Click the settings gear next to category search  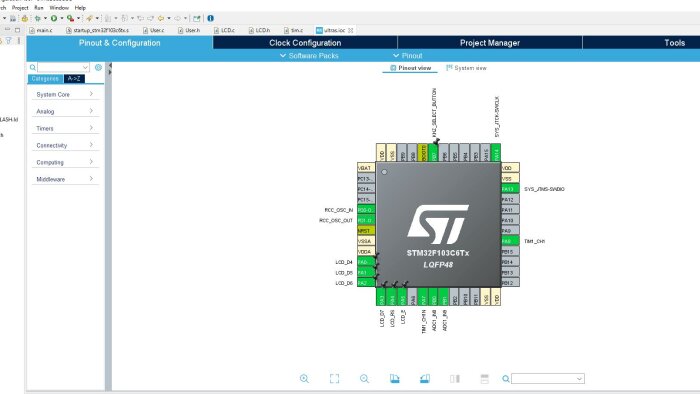coord(98,67)
